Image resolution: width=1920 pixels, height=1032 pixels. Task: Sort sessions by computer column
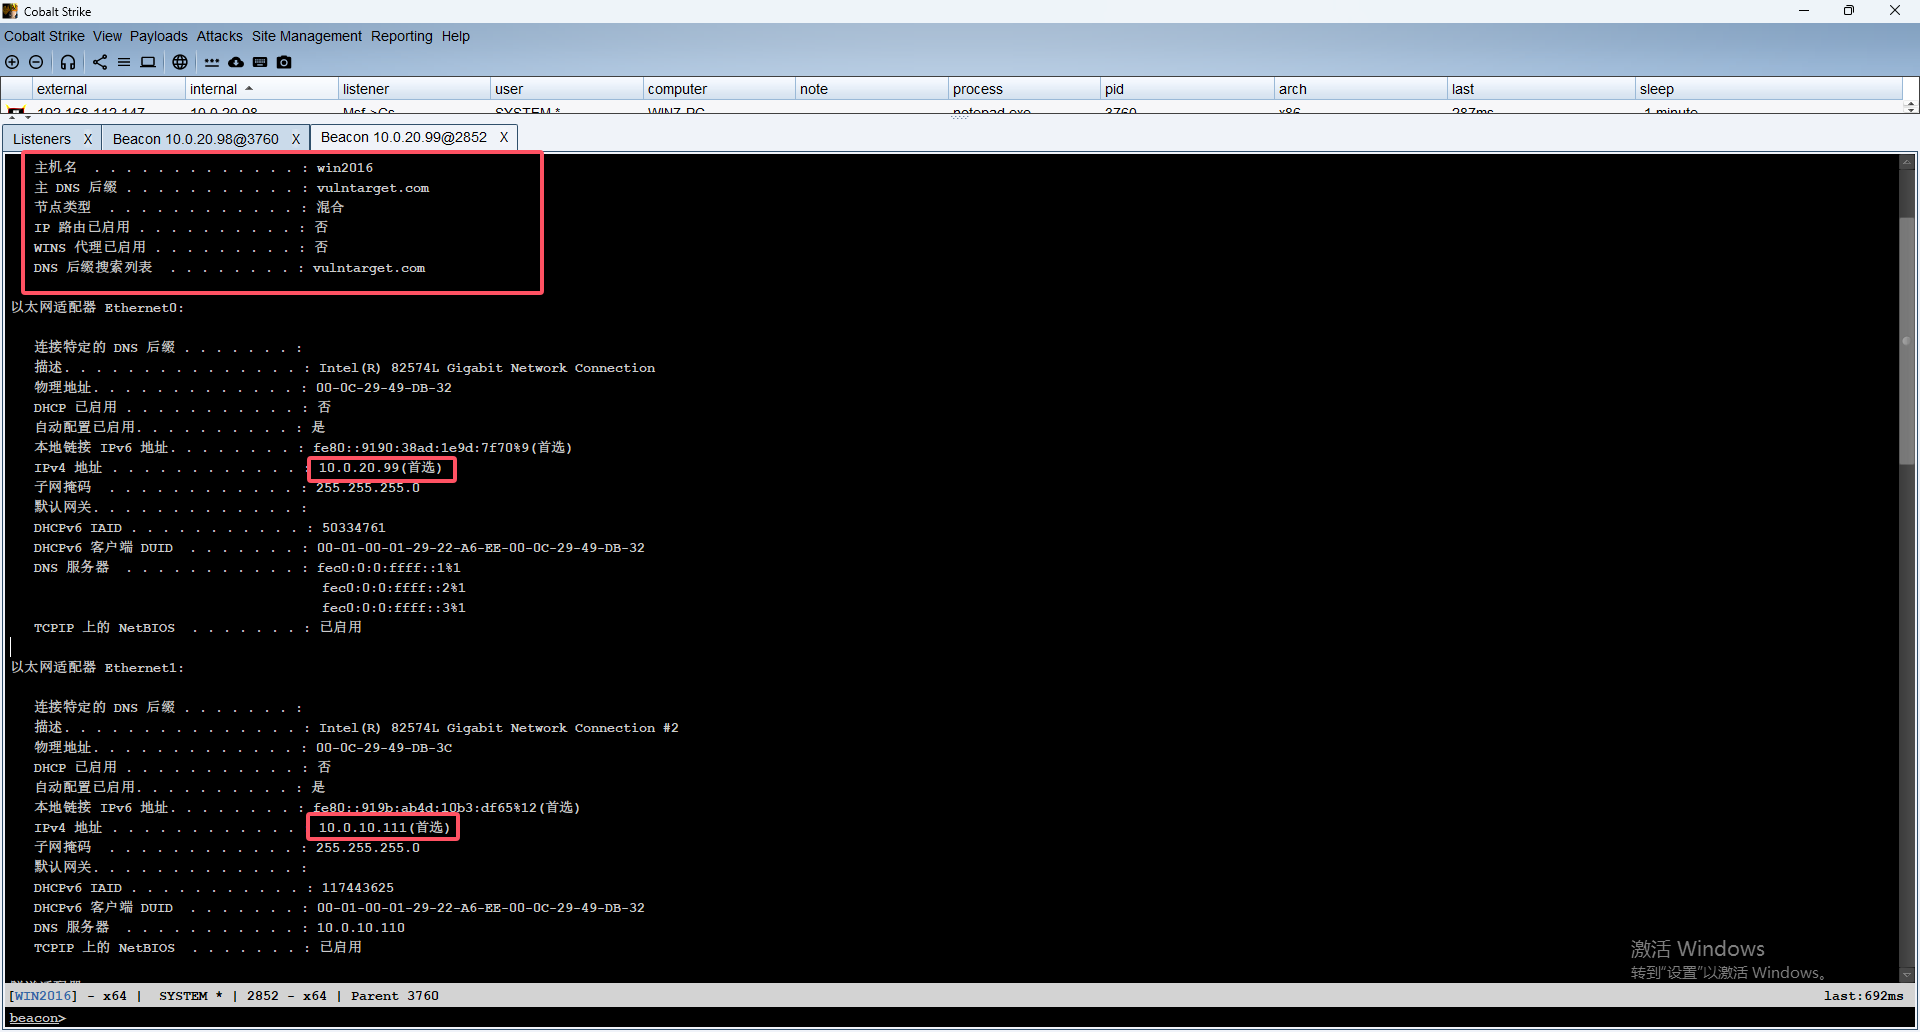(x=719, y=89)
